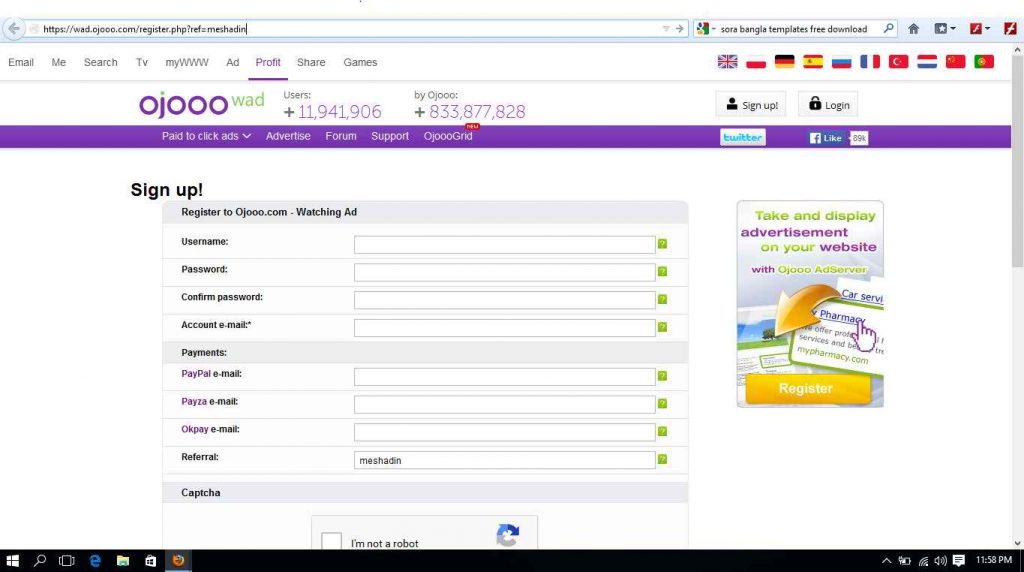The width and height of the screenshot is (1024, 572).
Task: Switch language with the UK flag
Action: pyautogui.click(x=727, y=62)
